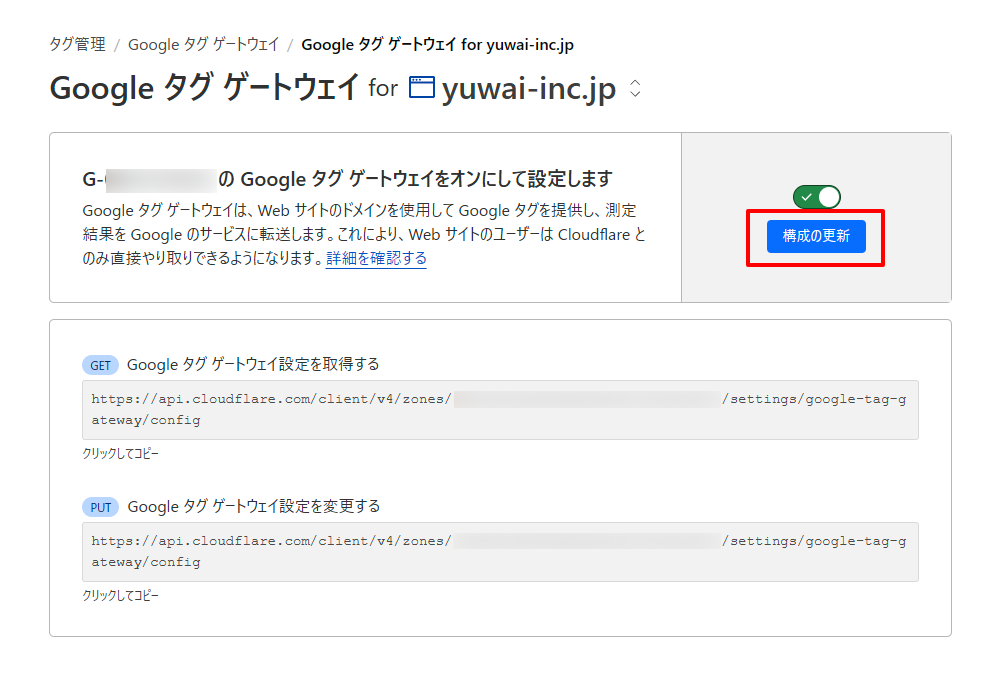Click the PUT method badge
The width and height of the screenshot is (999, 692).
click(x=101, y=507)
